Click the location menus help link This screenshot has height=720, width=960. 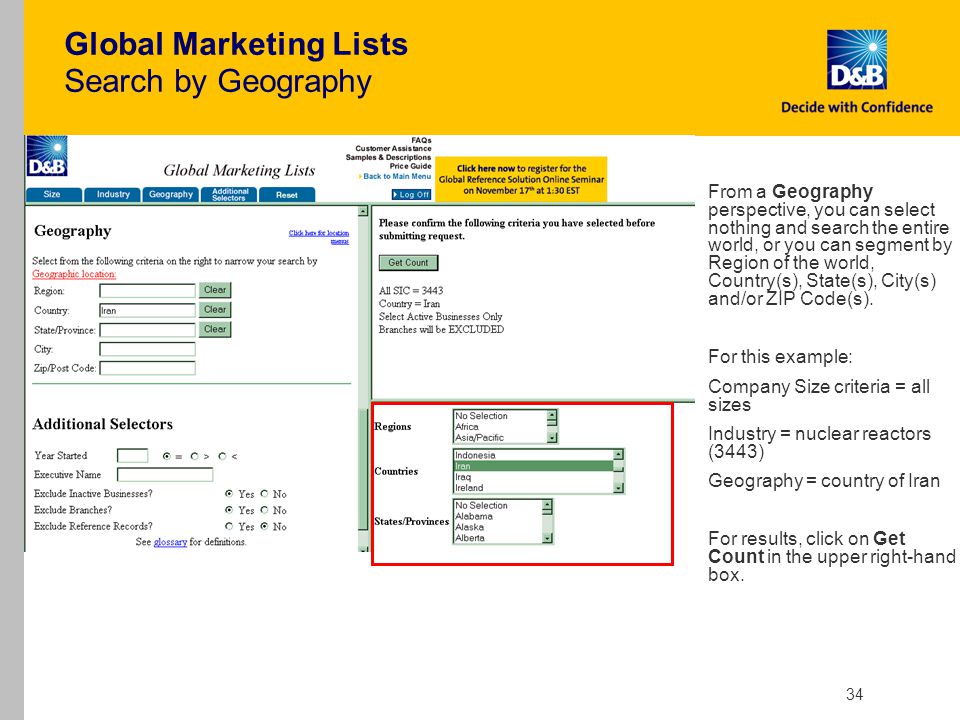(x=319, y=237)
